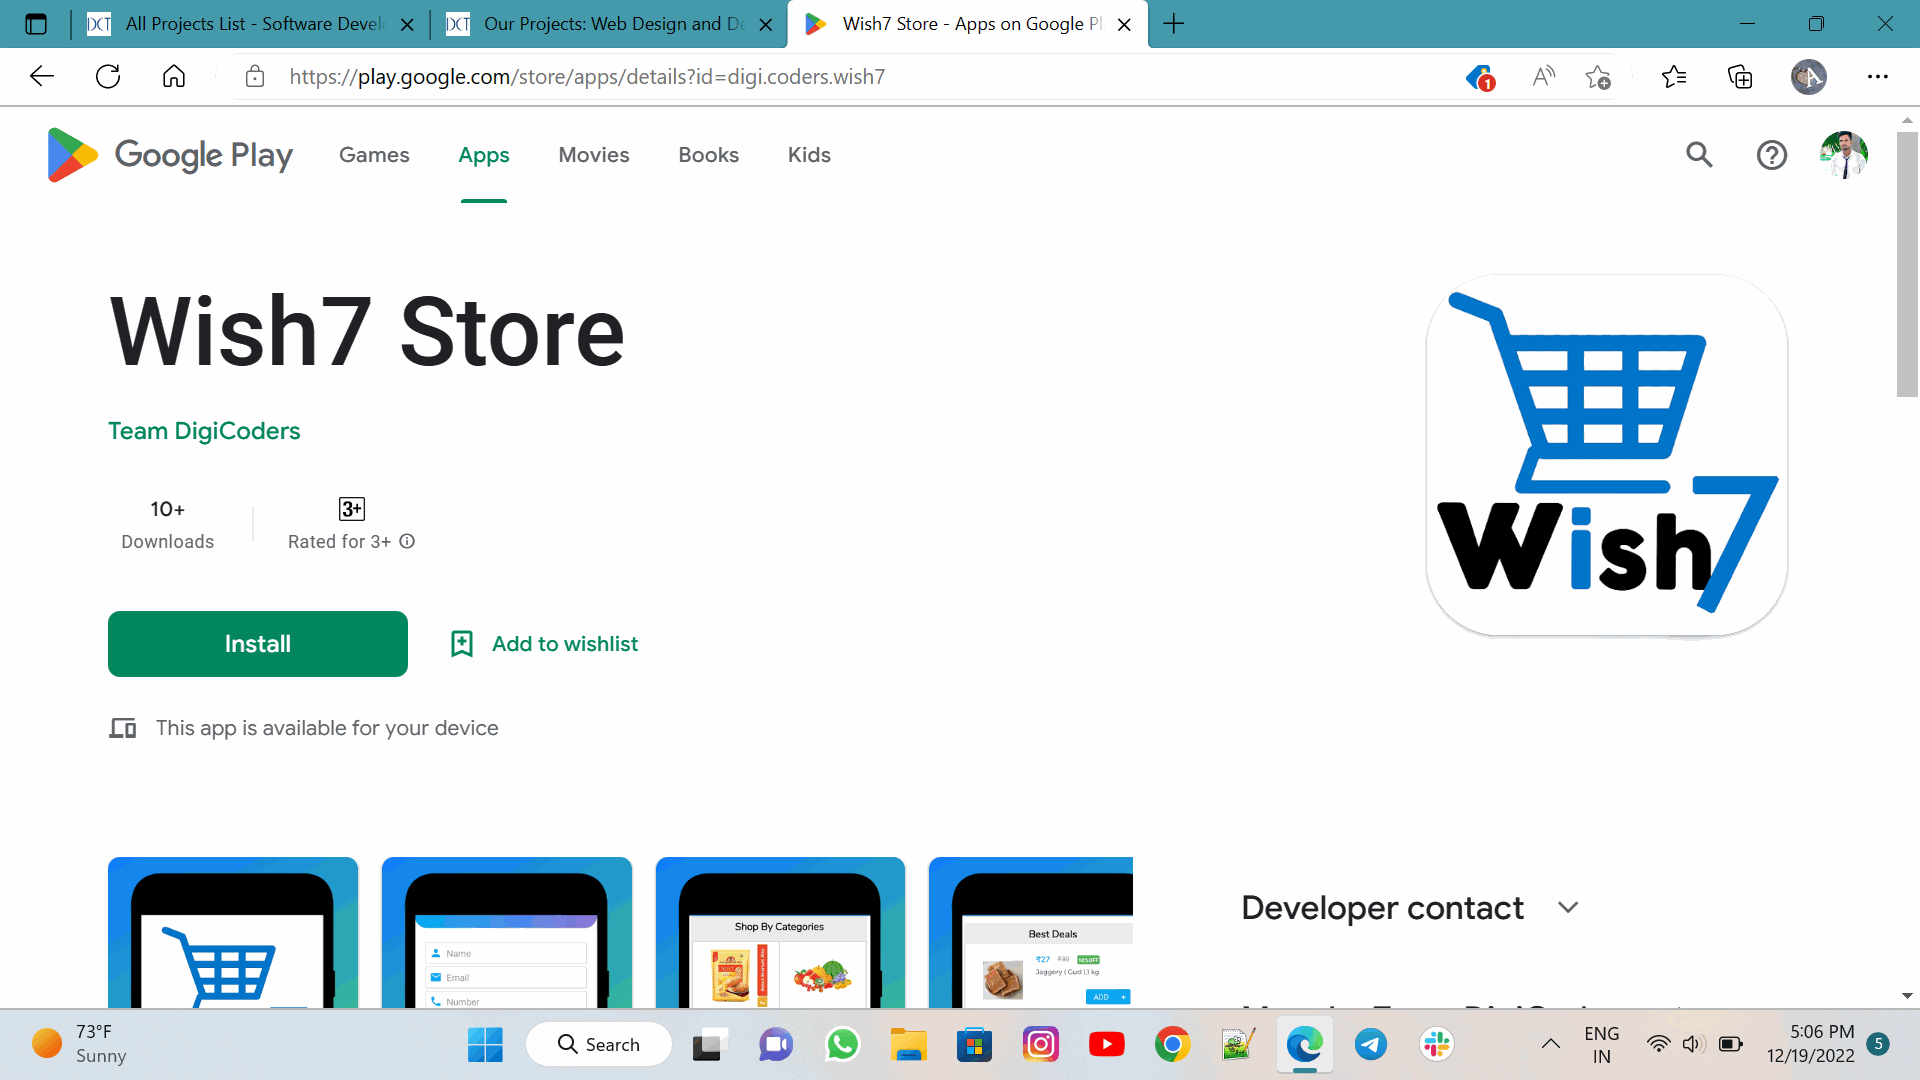Go to the browser Home page icon

(x=174, y=77)
